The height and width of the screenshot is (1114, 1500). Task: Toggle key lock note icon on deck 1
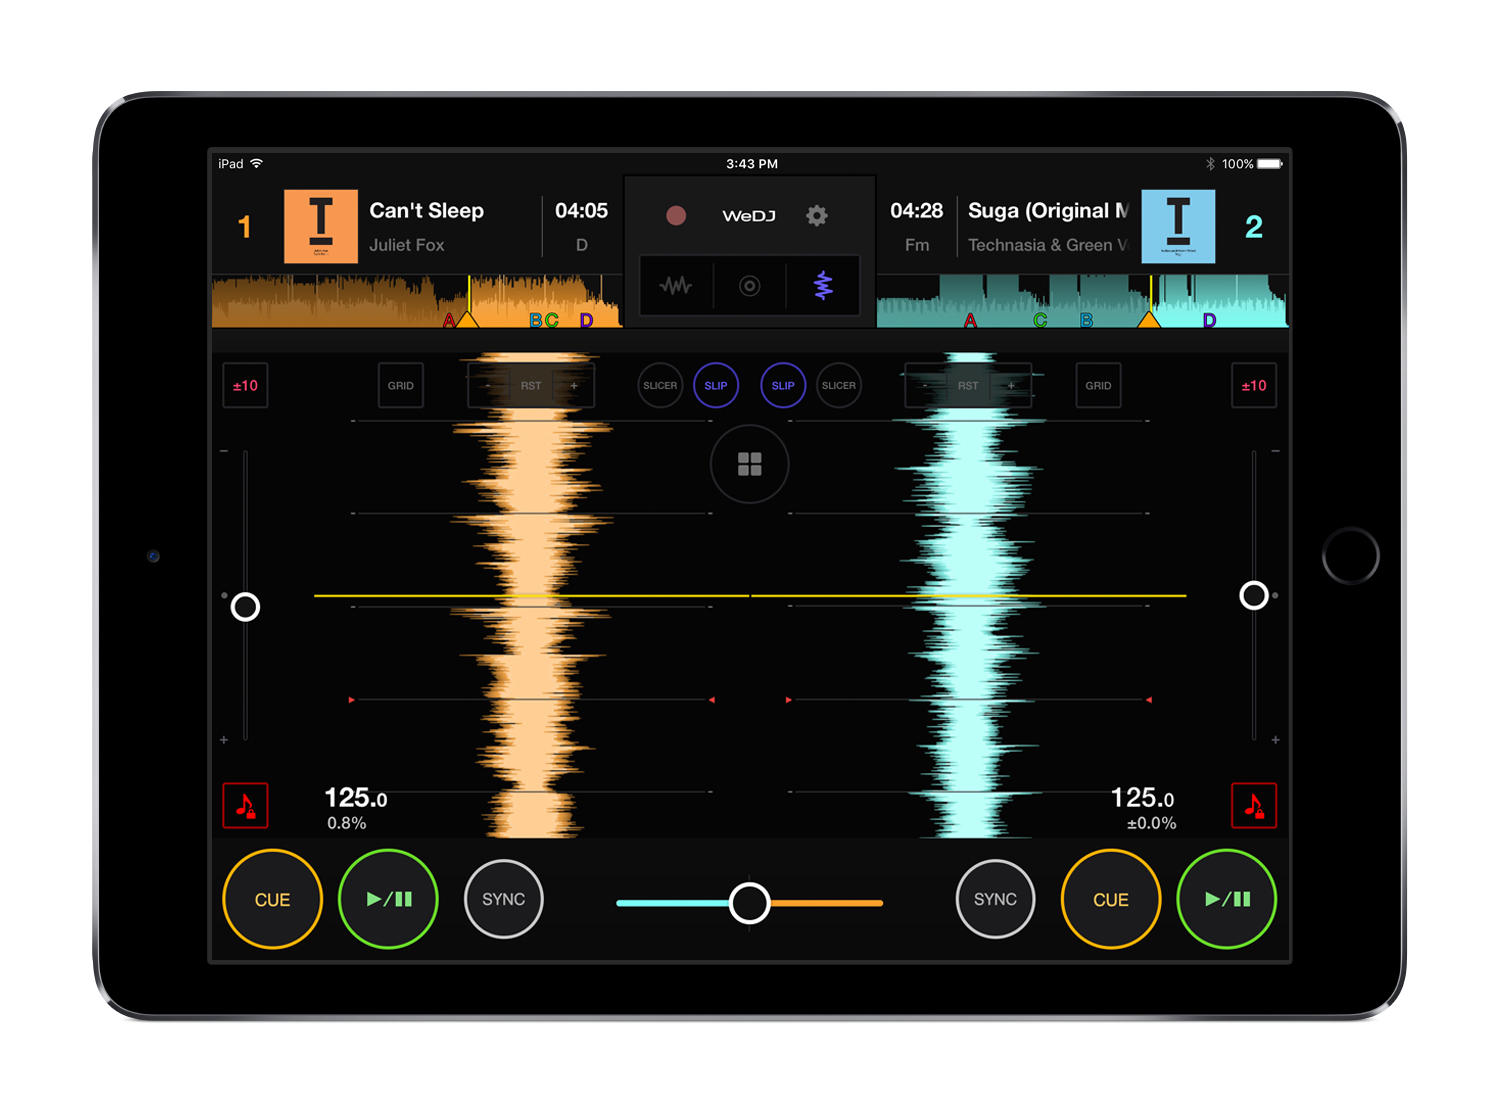click(245, 806)
